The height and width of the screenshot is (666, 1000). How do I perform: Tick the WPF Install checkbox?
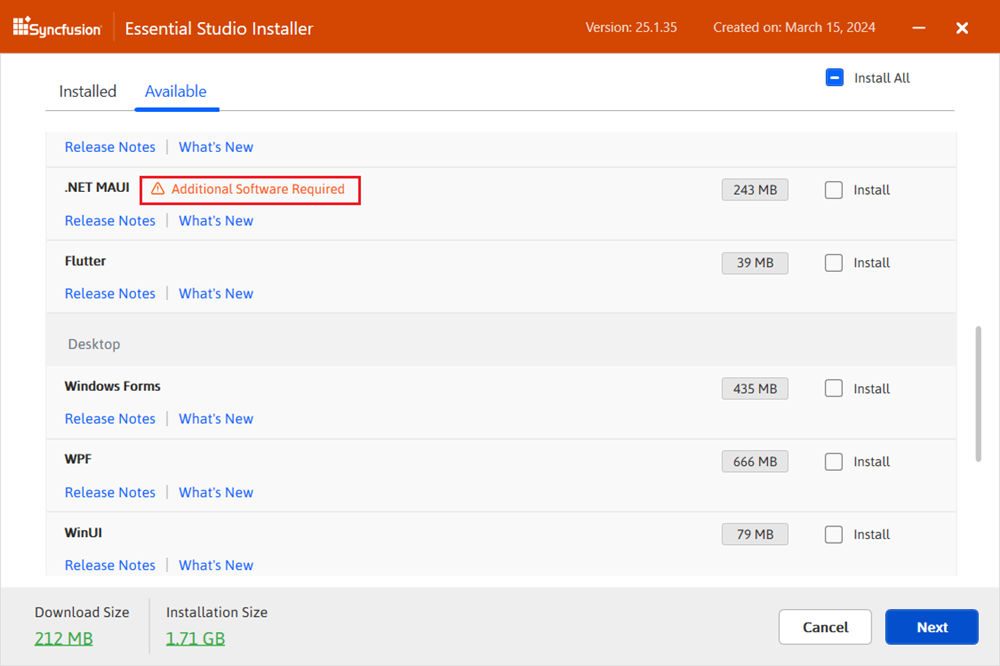[834, 462]
